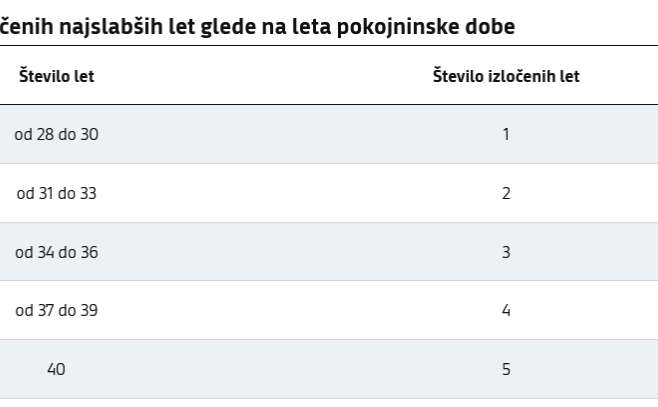
Task: Click value '5' in izločenih let column
Action: (x=506, y=369)
